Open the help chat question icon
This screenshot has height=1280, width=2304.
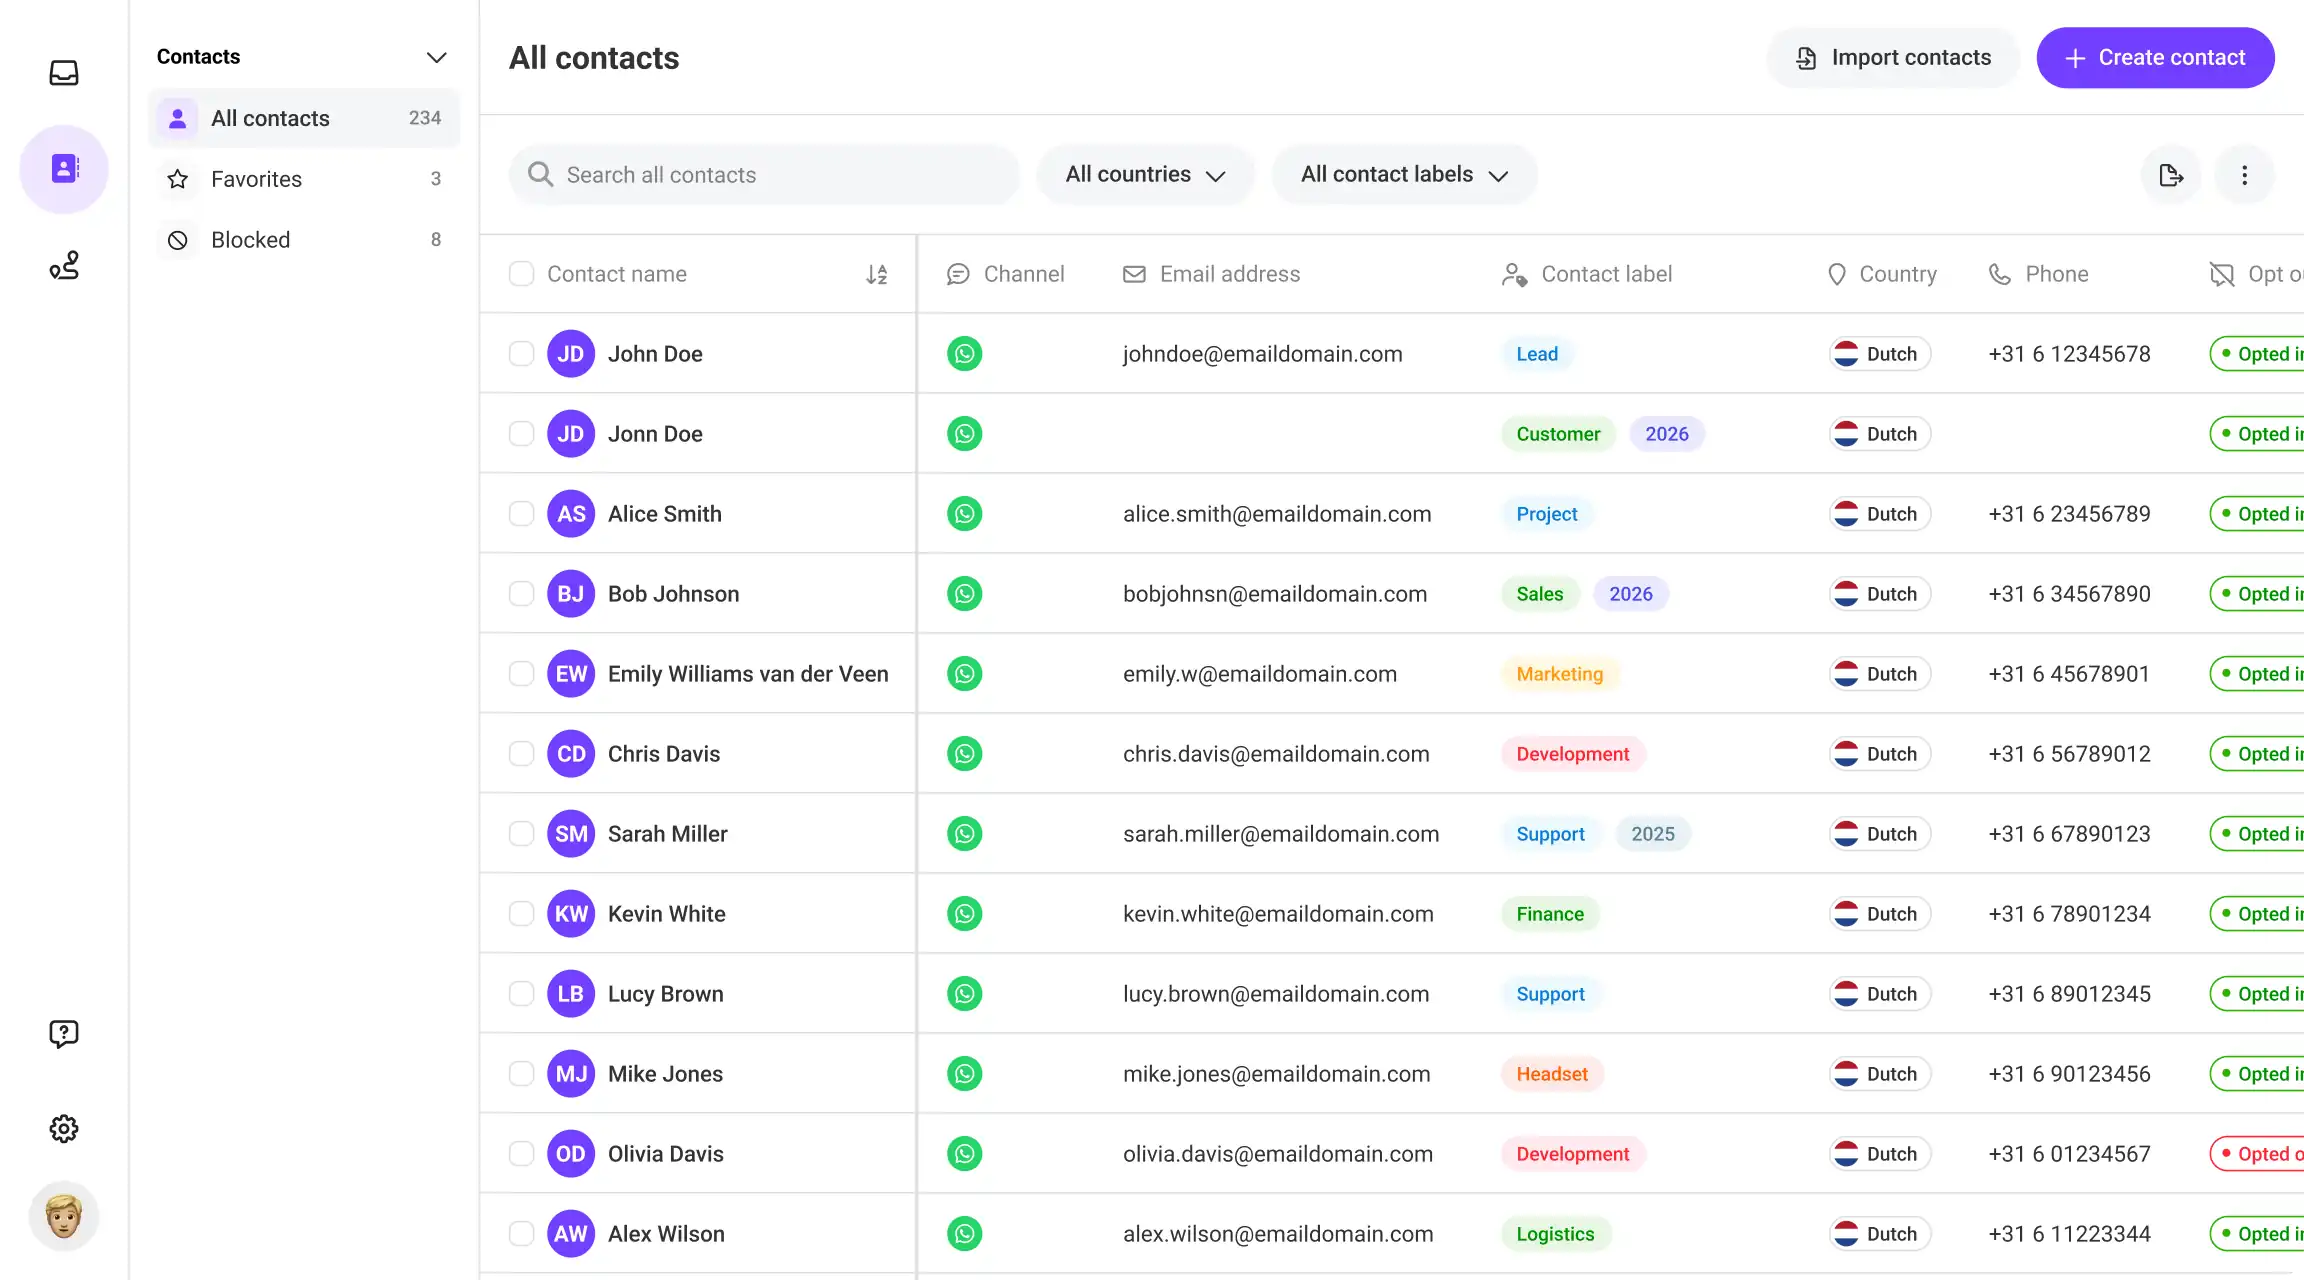[64, 1033]
